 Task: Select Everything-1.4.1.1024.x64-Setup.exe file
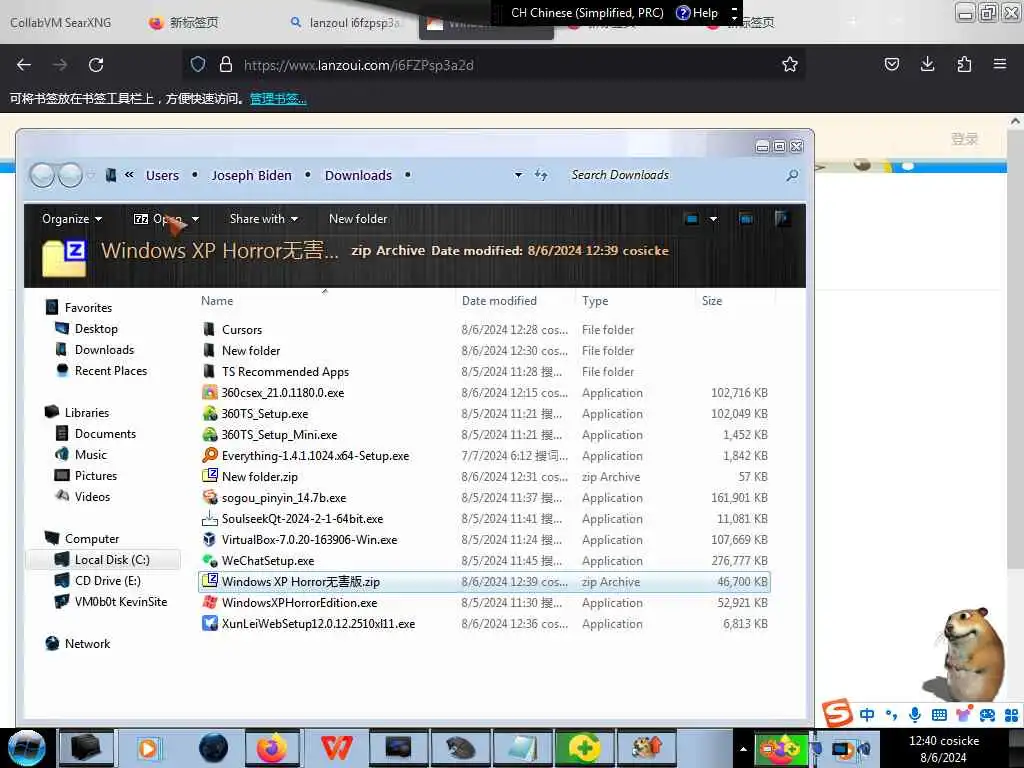315,456
